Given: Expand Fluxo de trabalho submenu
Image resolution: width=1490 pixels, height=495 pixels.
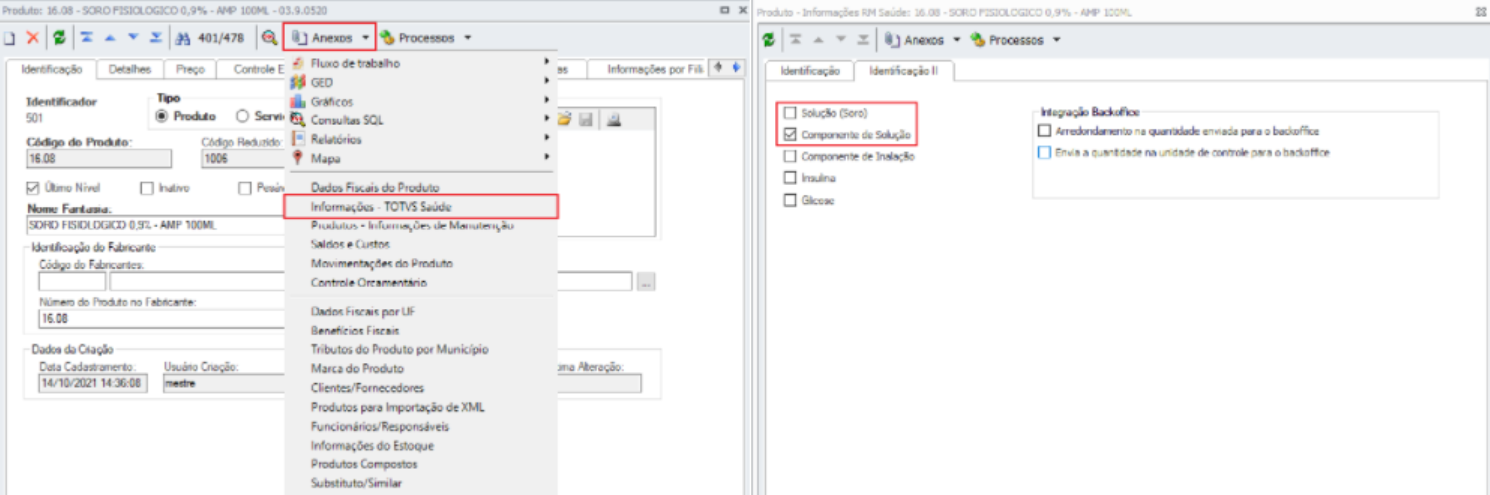Looking at the screenshot, I should (420, 63).
